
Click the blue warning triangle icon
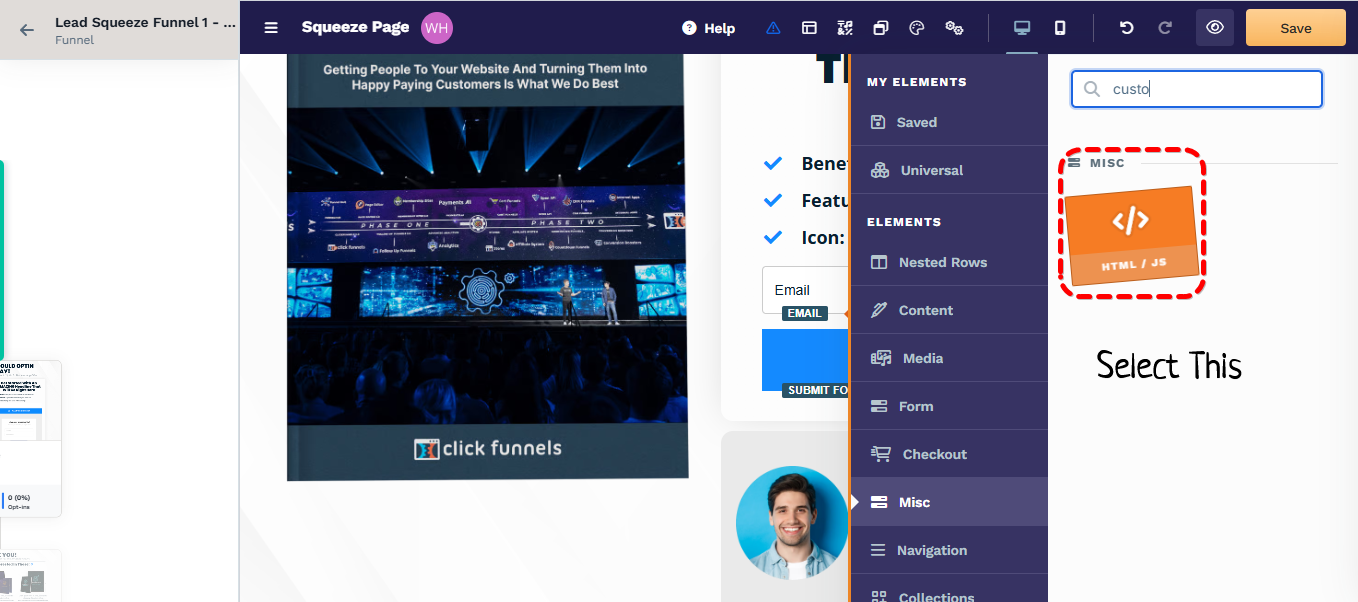click(773, 28)
